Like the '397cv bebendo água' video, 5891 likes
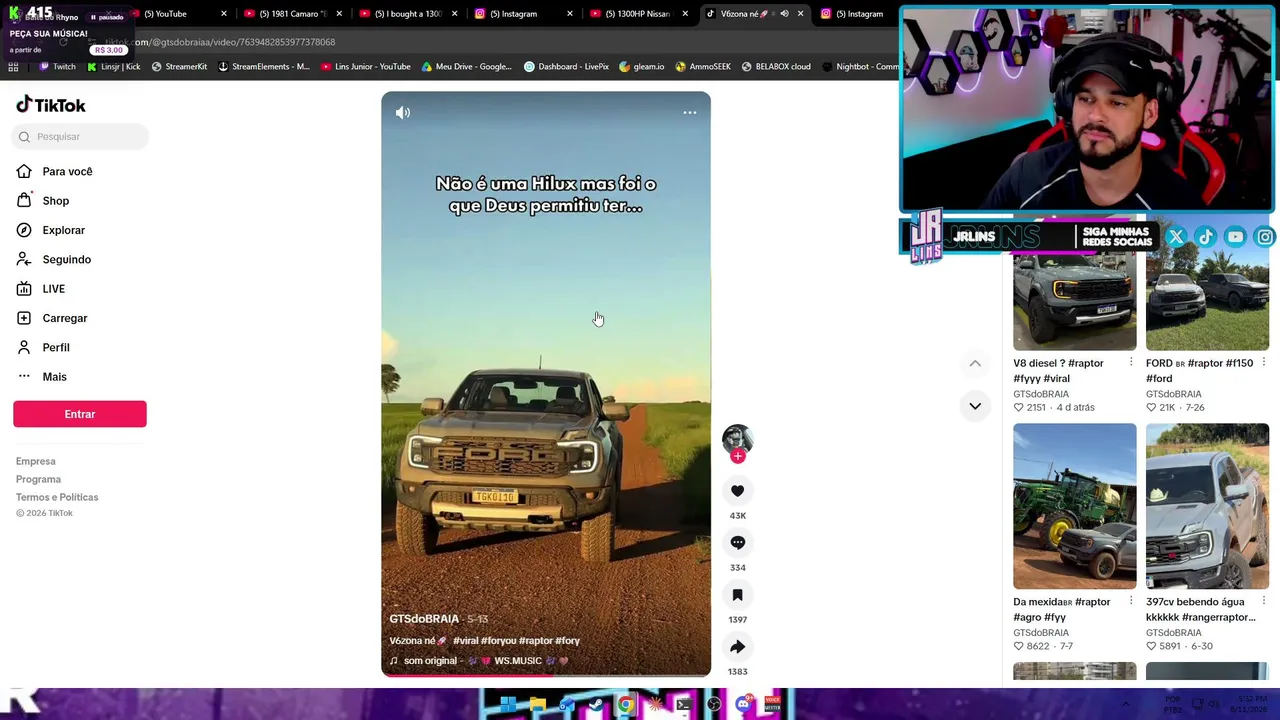1280x720 pixels. point(1152,647)
